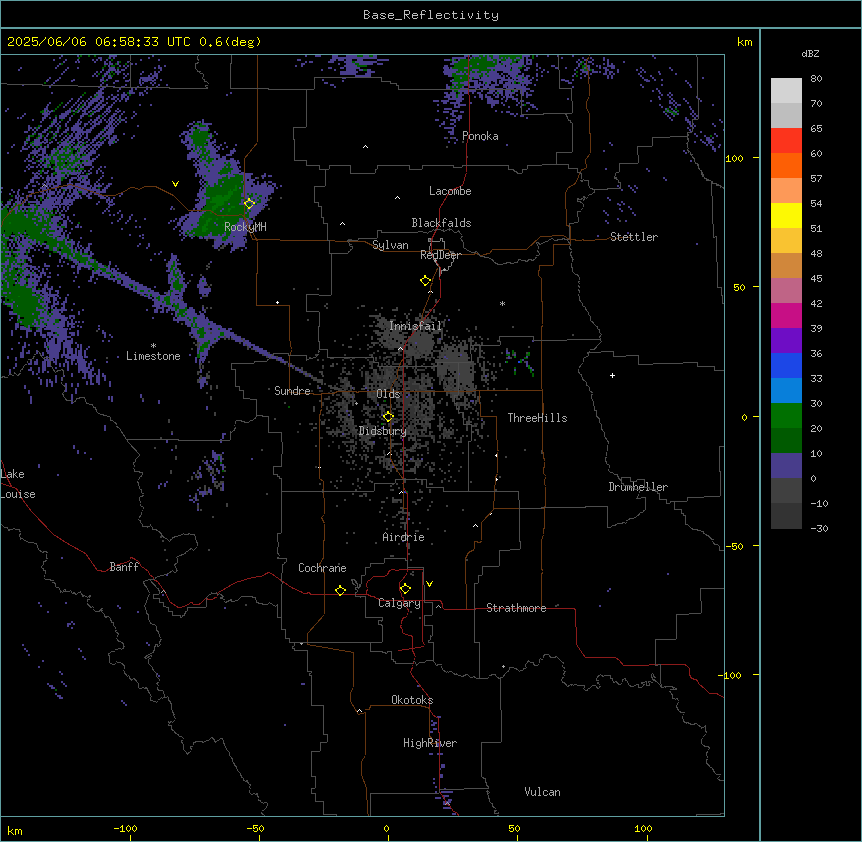Click the Sylvan label on map
The height and width of the screenshot is (842, 862).
click(x=390, y=245)
